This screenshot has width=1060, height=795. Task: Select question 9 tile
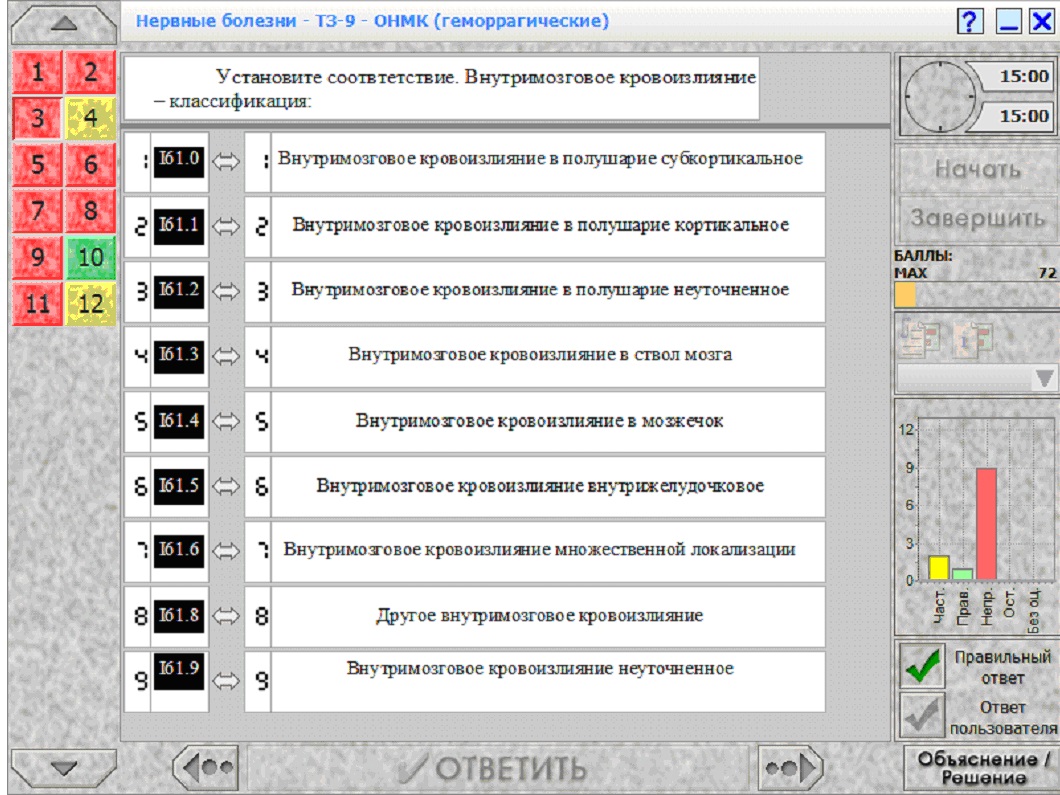[x=38, y=257]
